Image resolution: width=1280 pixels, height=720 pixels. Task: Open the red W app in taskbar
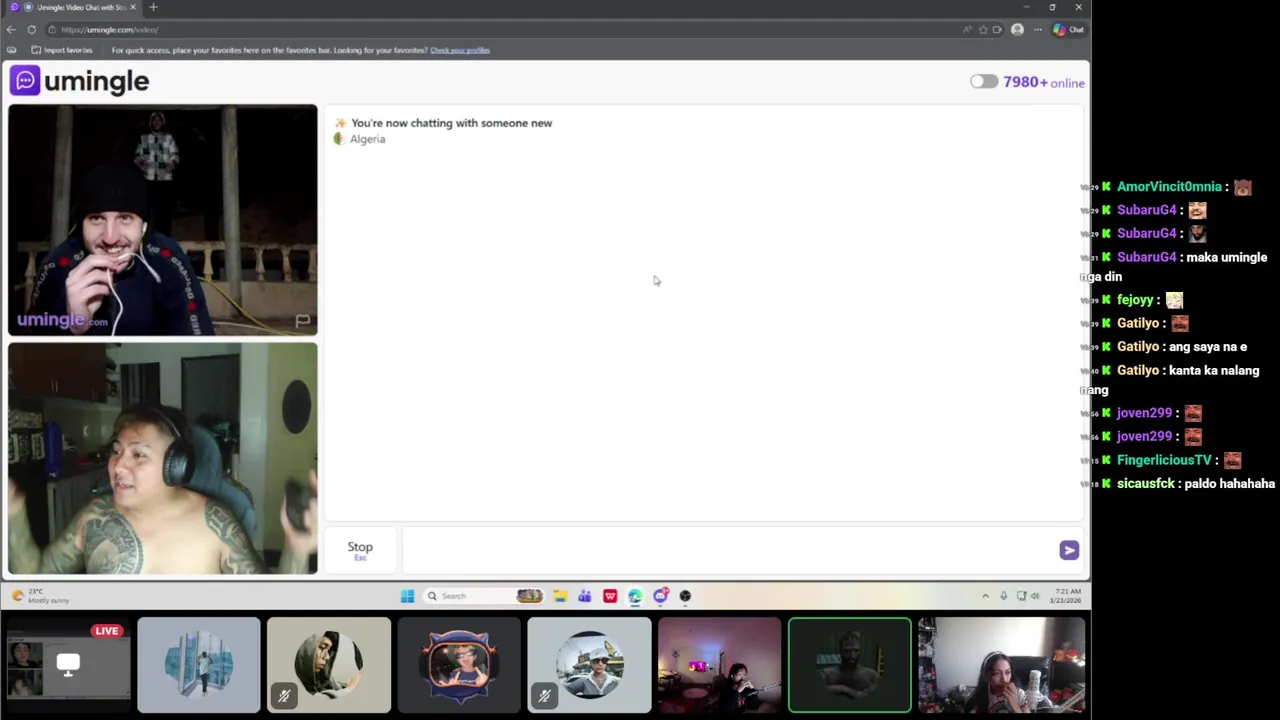click(610, 596)
